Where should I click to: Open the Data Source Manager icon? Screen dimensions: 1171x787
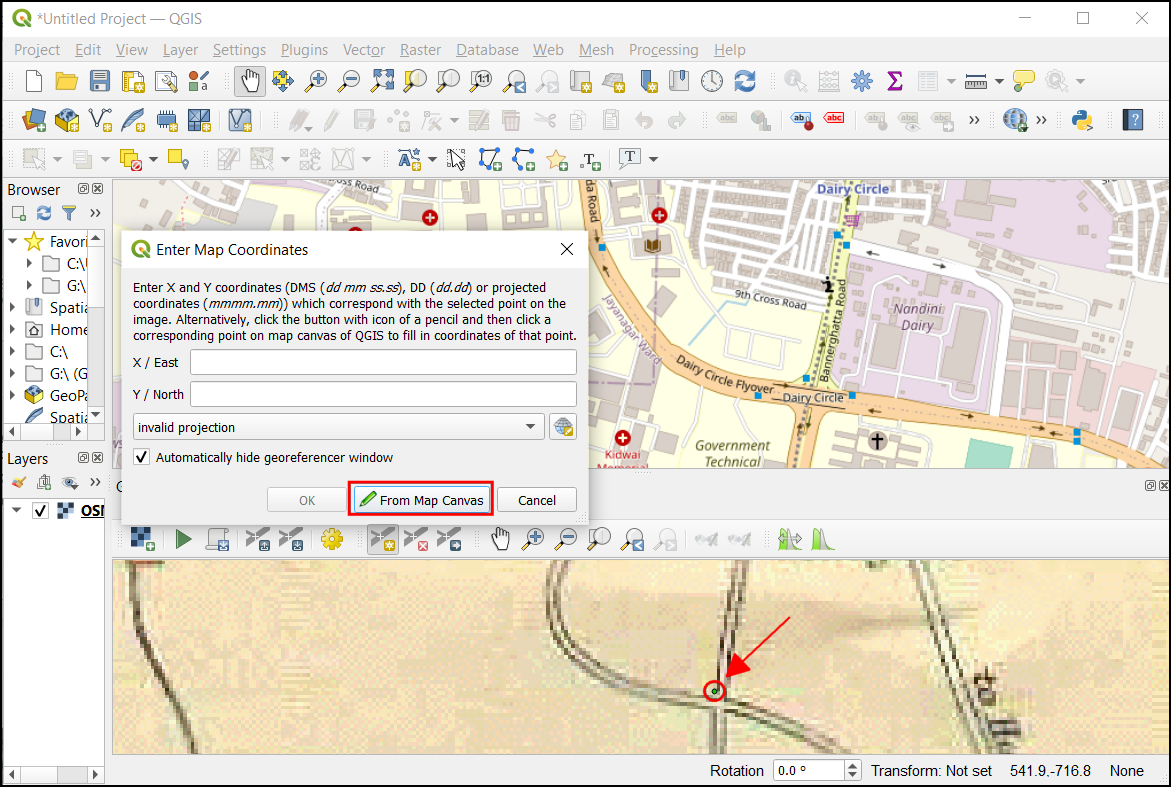[34, 119]
